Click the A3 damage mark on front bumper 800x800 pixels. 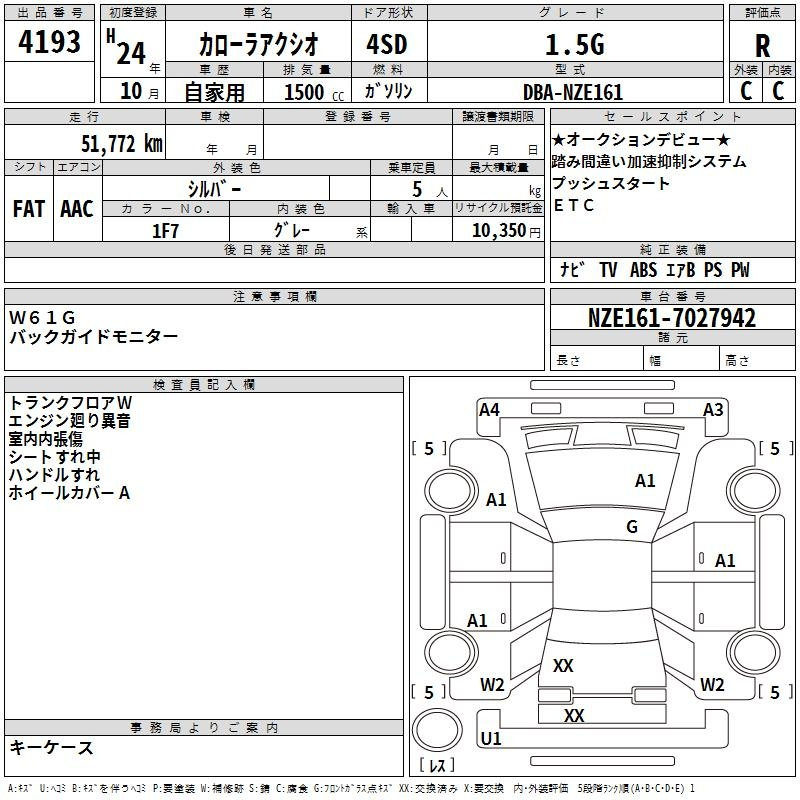[x=712, y=409]
